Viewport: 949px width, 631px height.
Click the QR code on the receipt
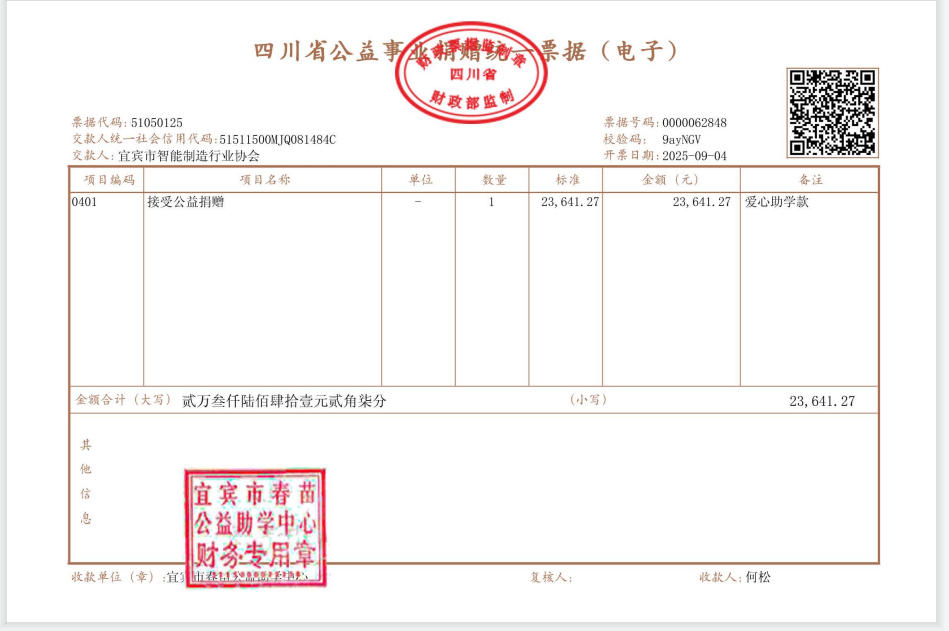tap(832, 113)
